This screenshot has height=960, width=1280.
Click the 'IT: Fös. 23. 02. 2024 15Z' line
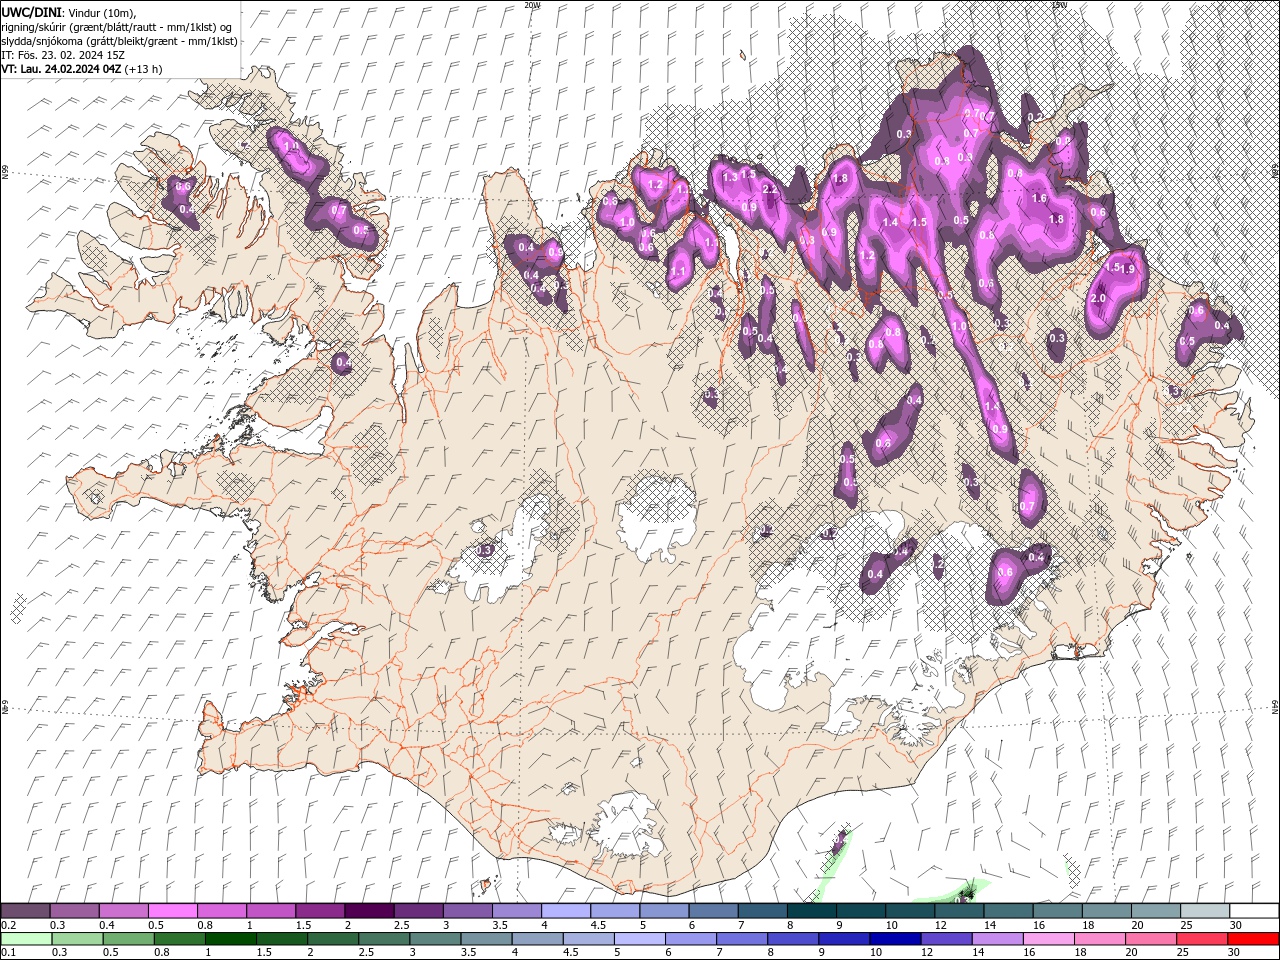click(x=63, y=55)
